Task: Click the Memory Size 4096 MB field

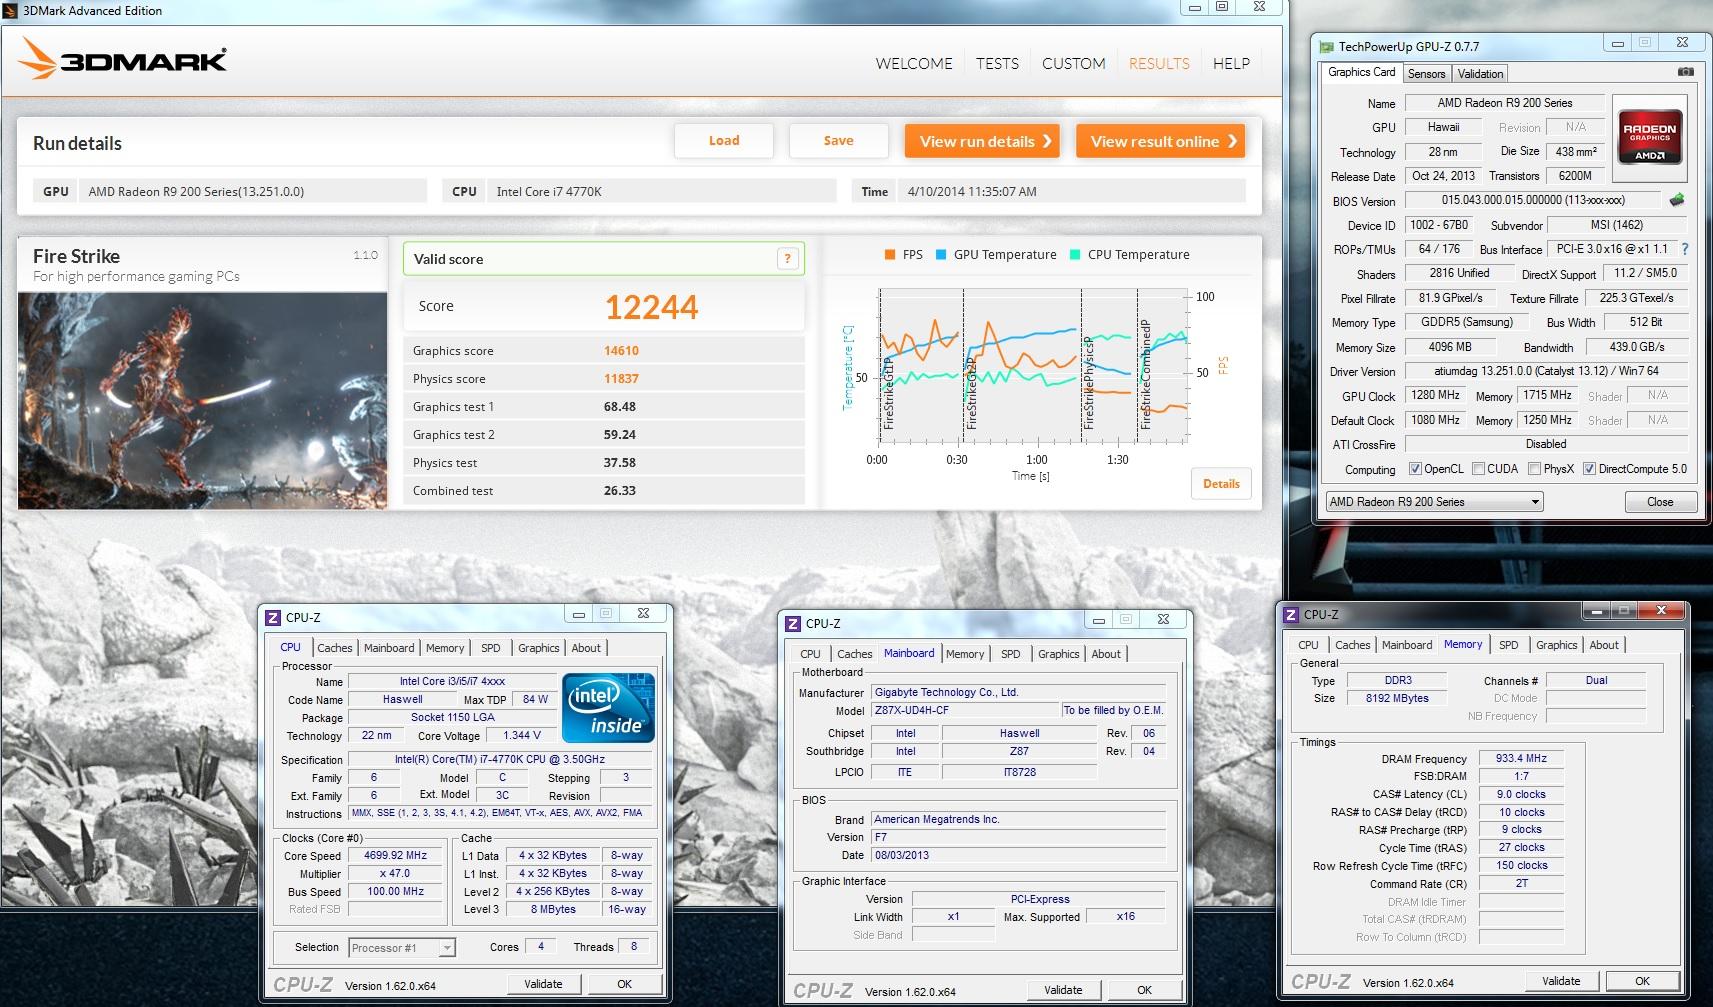Action: pos(1449,347)
